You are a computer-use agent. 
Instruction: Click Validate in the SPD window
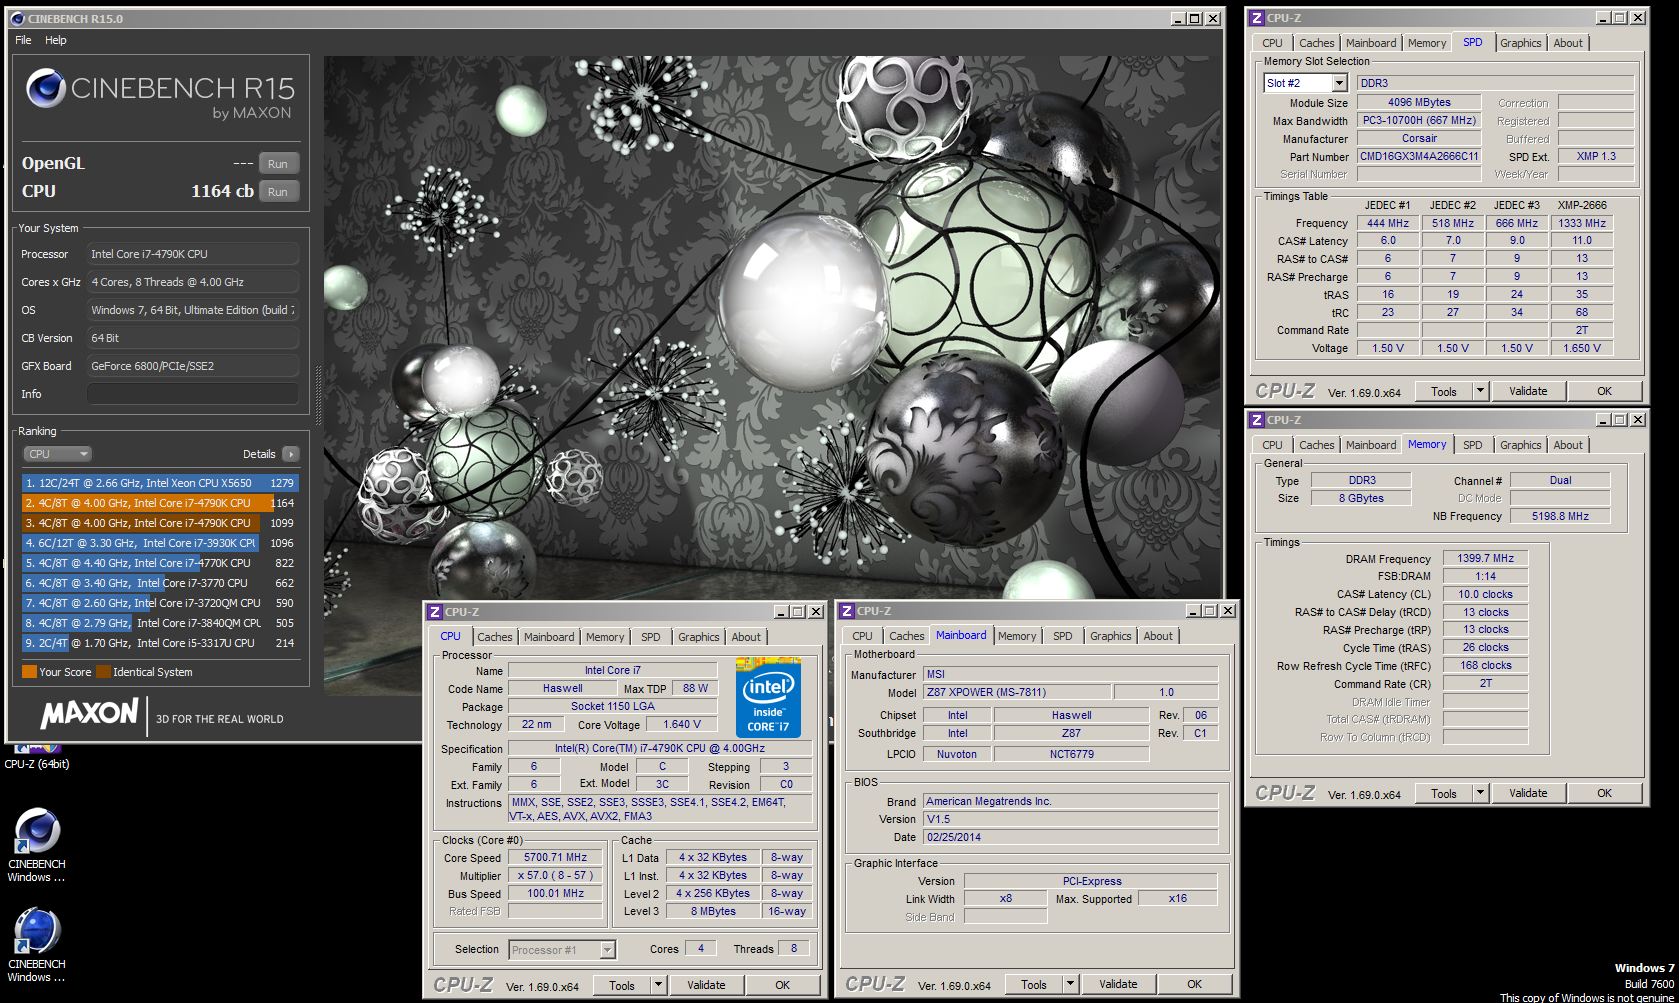(1527, 391)
